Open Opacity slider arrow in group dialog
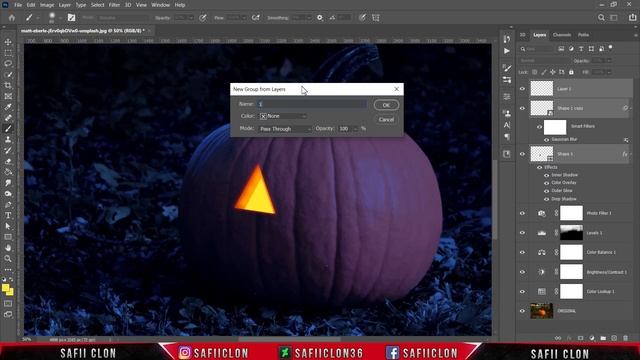Image resolution: width=640 pixels, height=360 pixels. pos(356,129)
